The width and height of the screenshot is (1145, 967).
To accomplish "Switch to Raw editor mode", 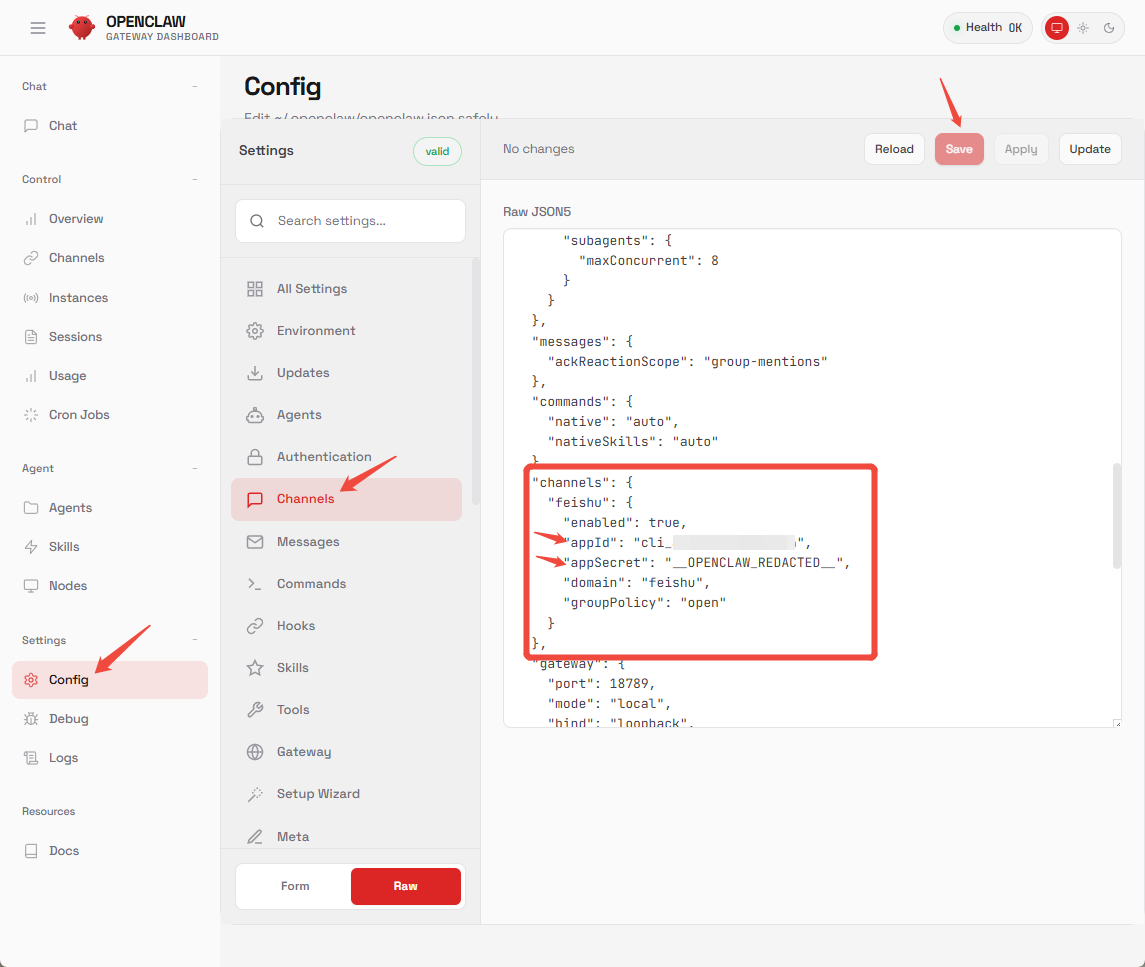I will (x=405, y=886).
